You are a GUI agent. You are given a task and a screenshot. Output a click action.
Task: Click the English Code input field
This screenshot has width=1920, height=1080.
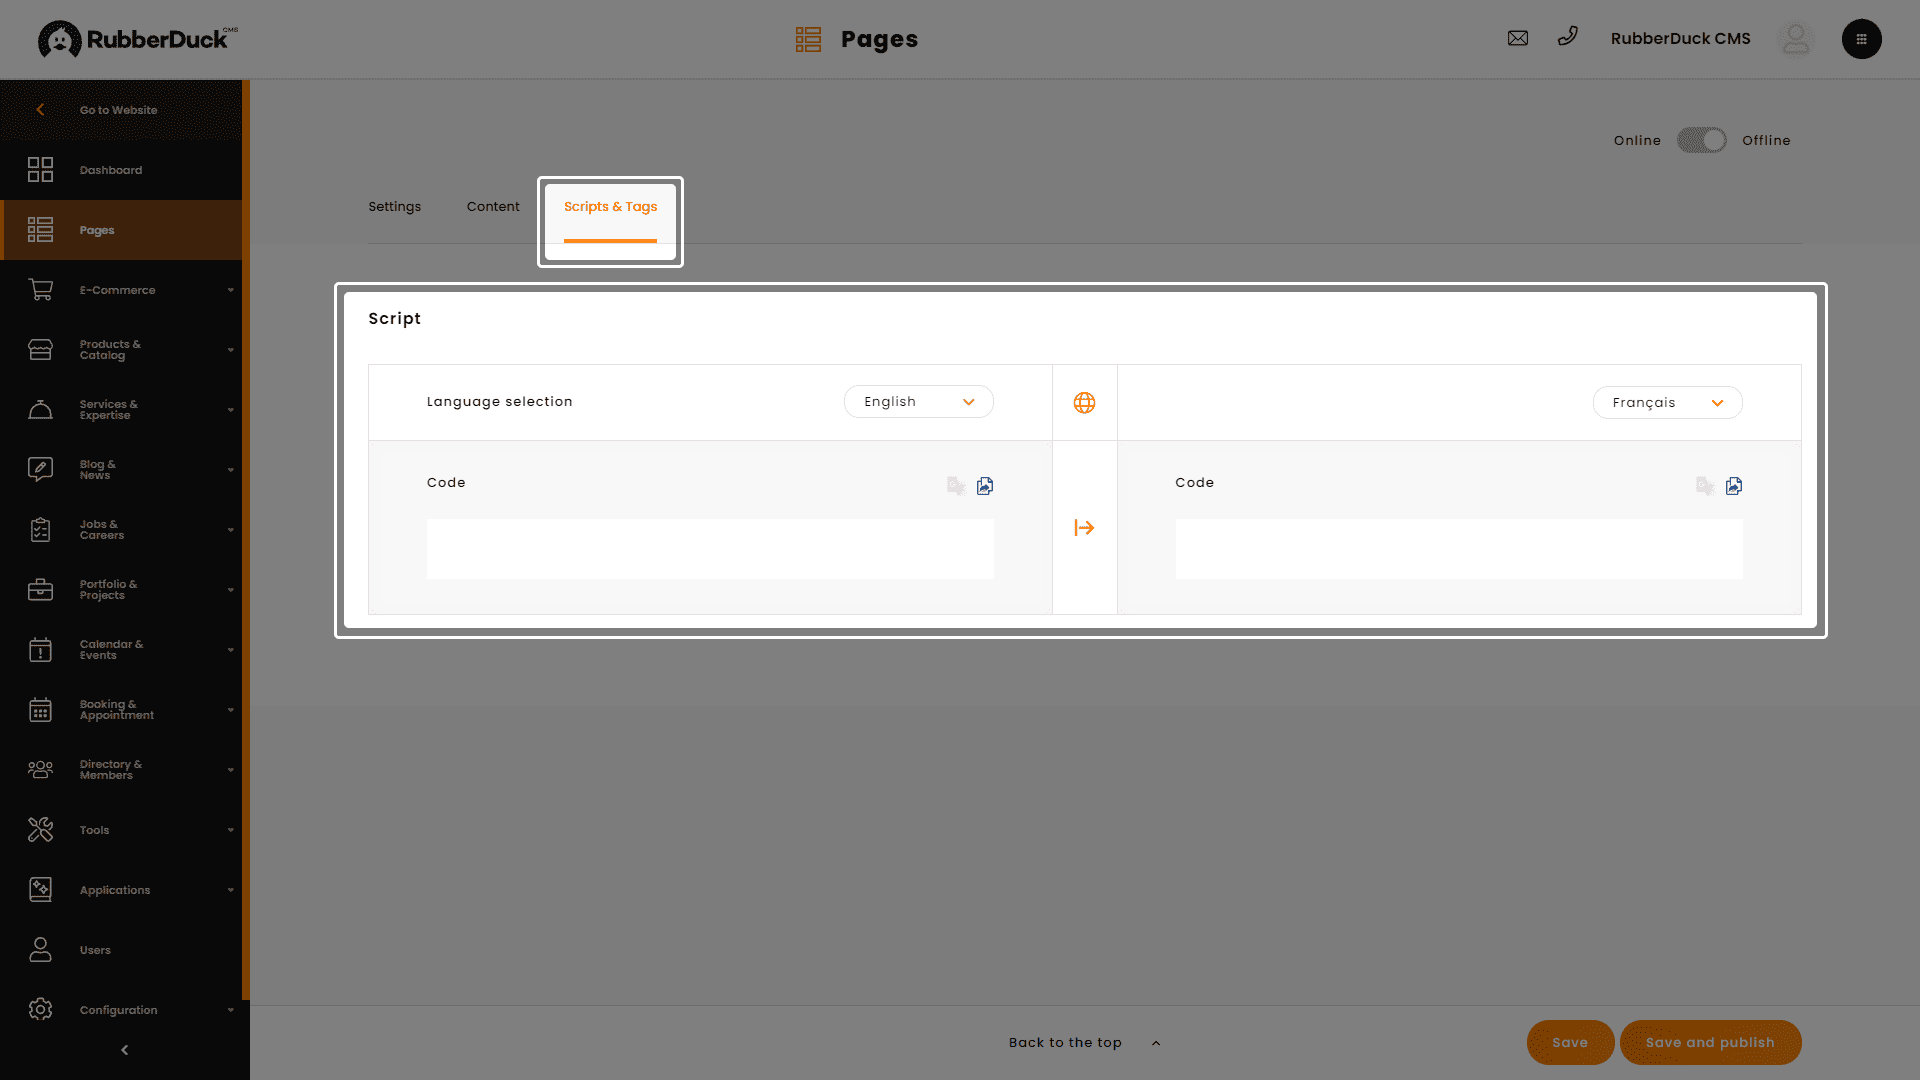click(710, 549)
